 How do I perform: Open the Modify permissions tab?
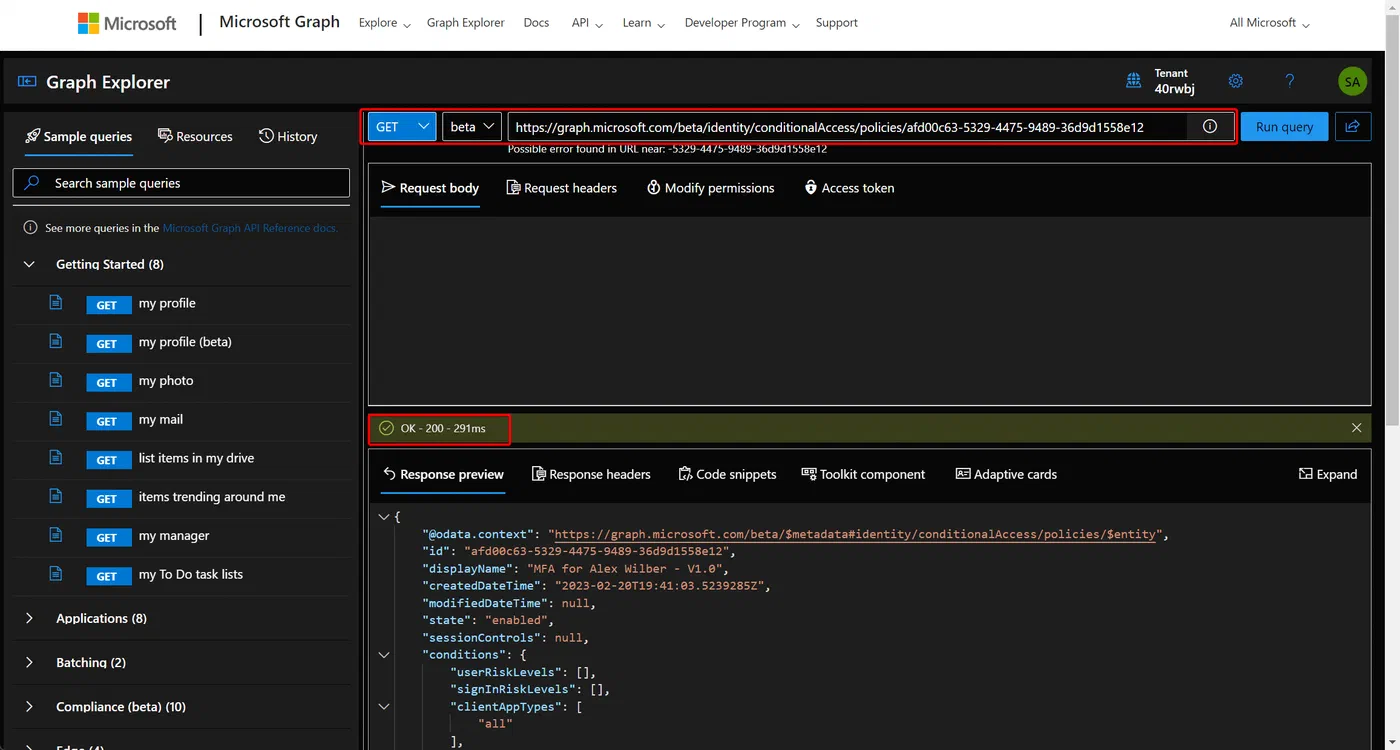(x=711, y=188)
